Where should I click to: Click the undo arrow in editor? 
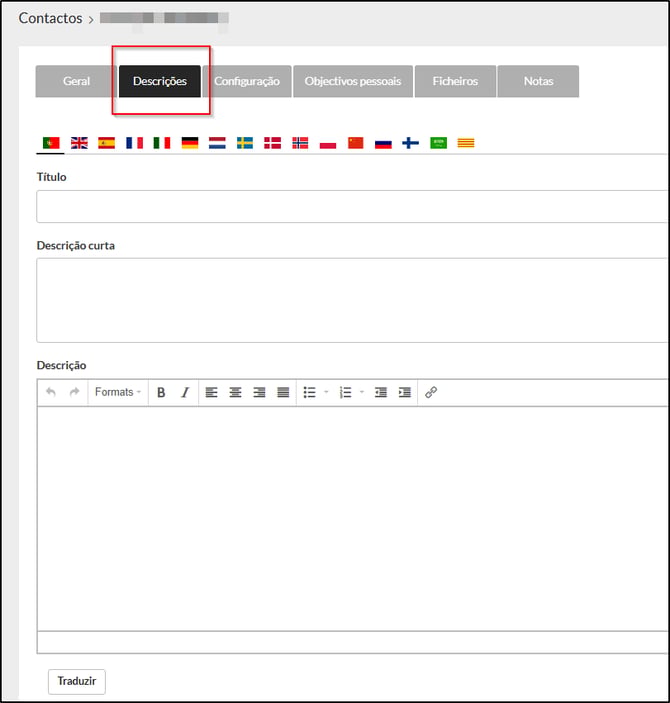point(51,393)
